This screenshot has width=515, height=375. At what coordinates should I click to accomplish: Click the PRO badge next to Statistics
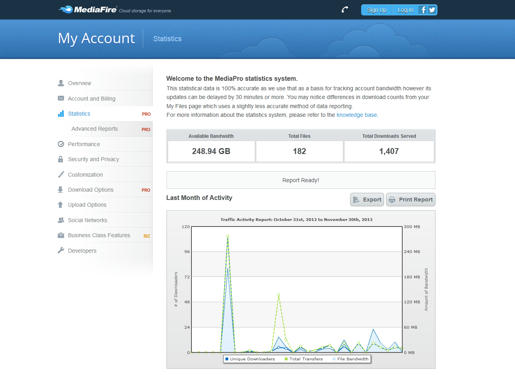(x=146, y=114)
